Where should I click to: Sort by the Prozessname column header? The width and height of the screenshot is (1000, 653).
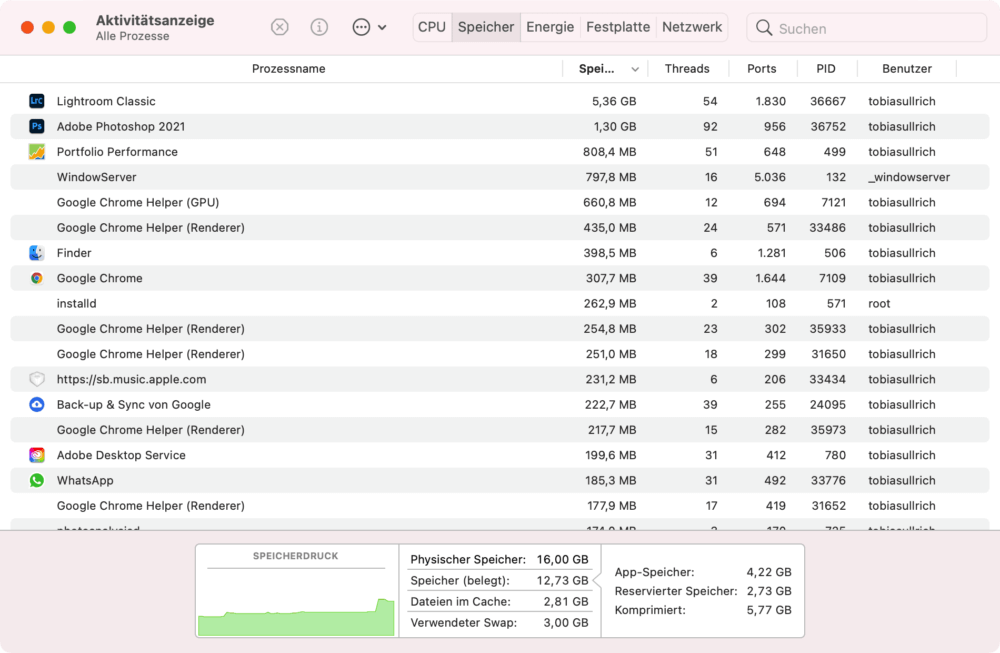[x=288, y=69]
